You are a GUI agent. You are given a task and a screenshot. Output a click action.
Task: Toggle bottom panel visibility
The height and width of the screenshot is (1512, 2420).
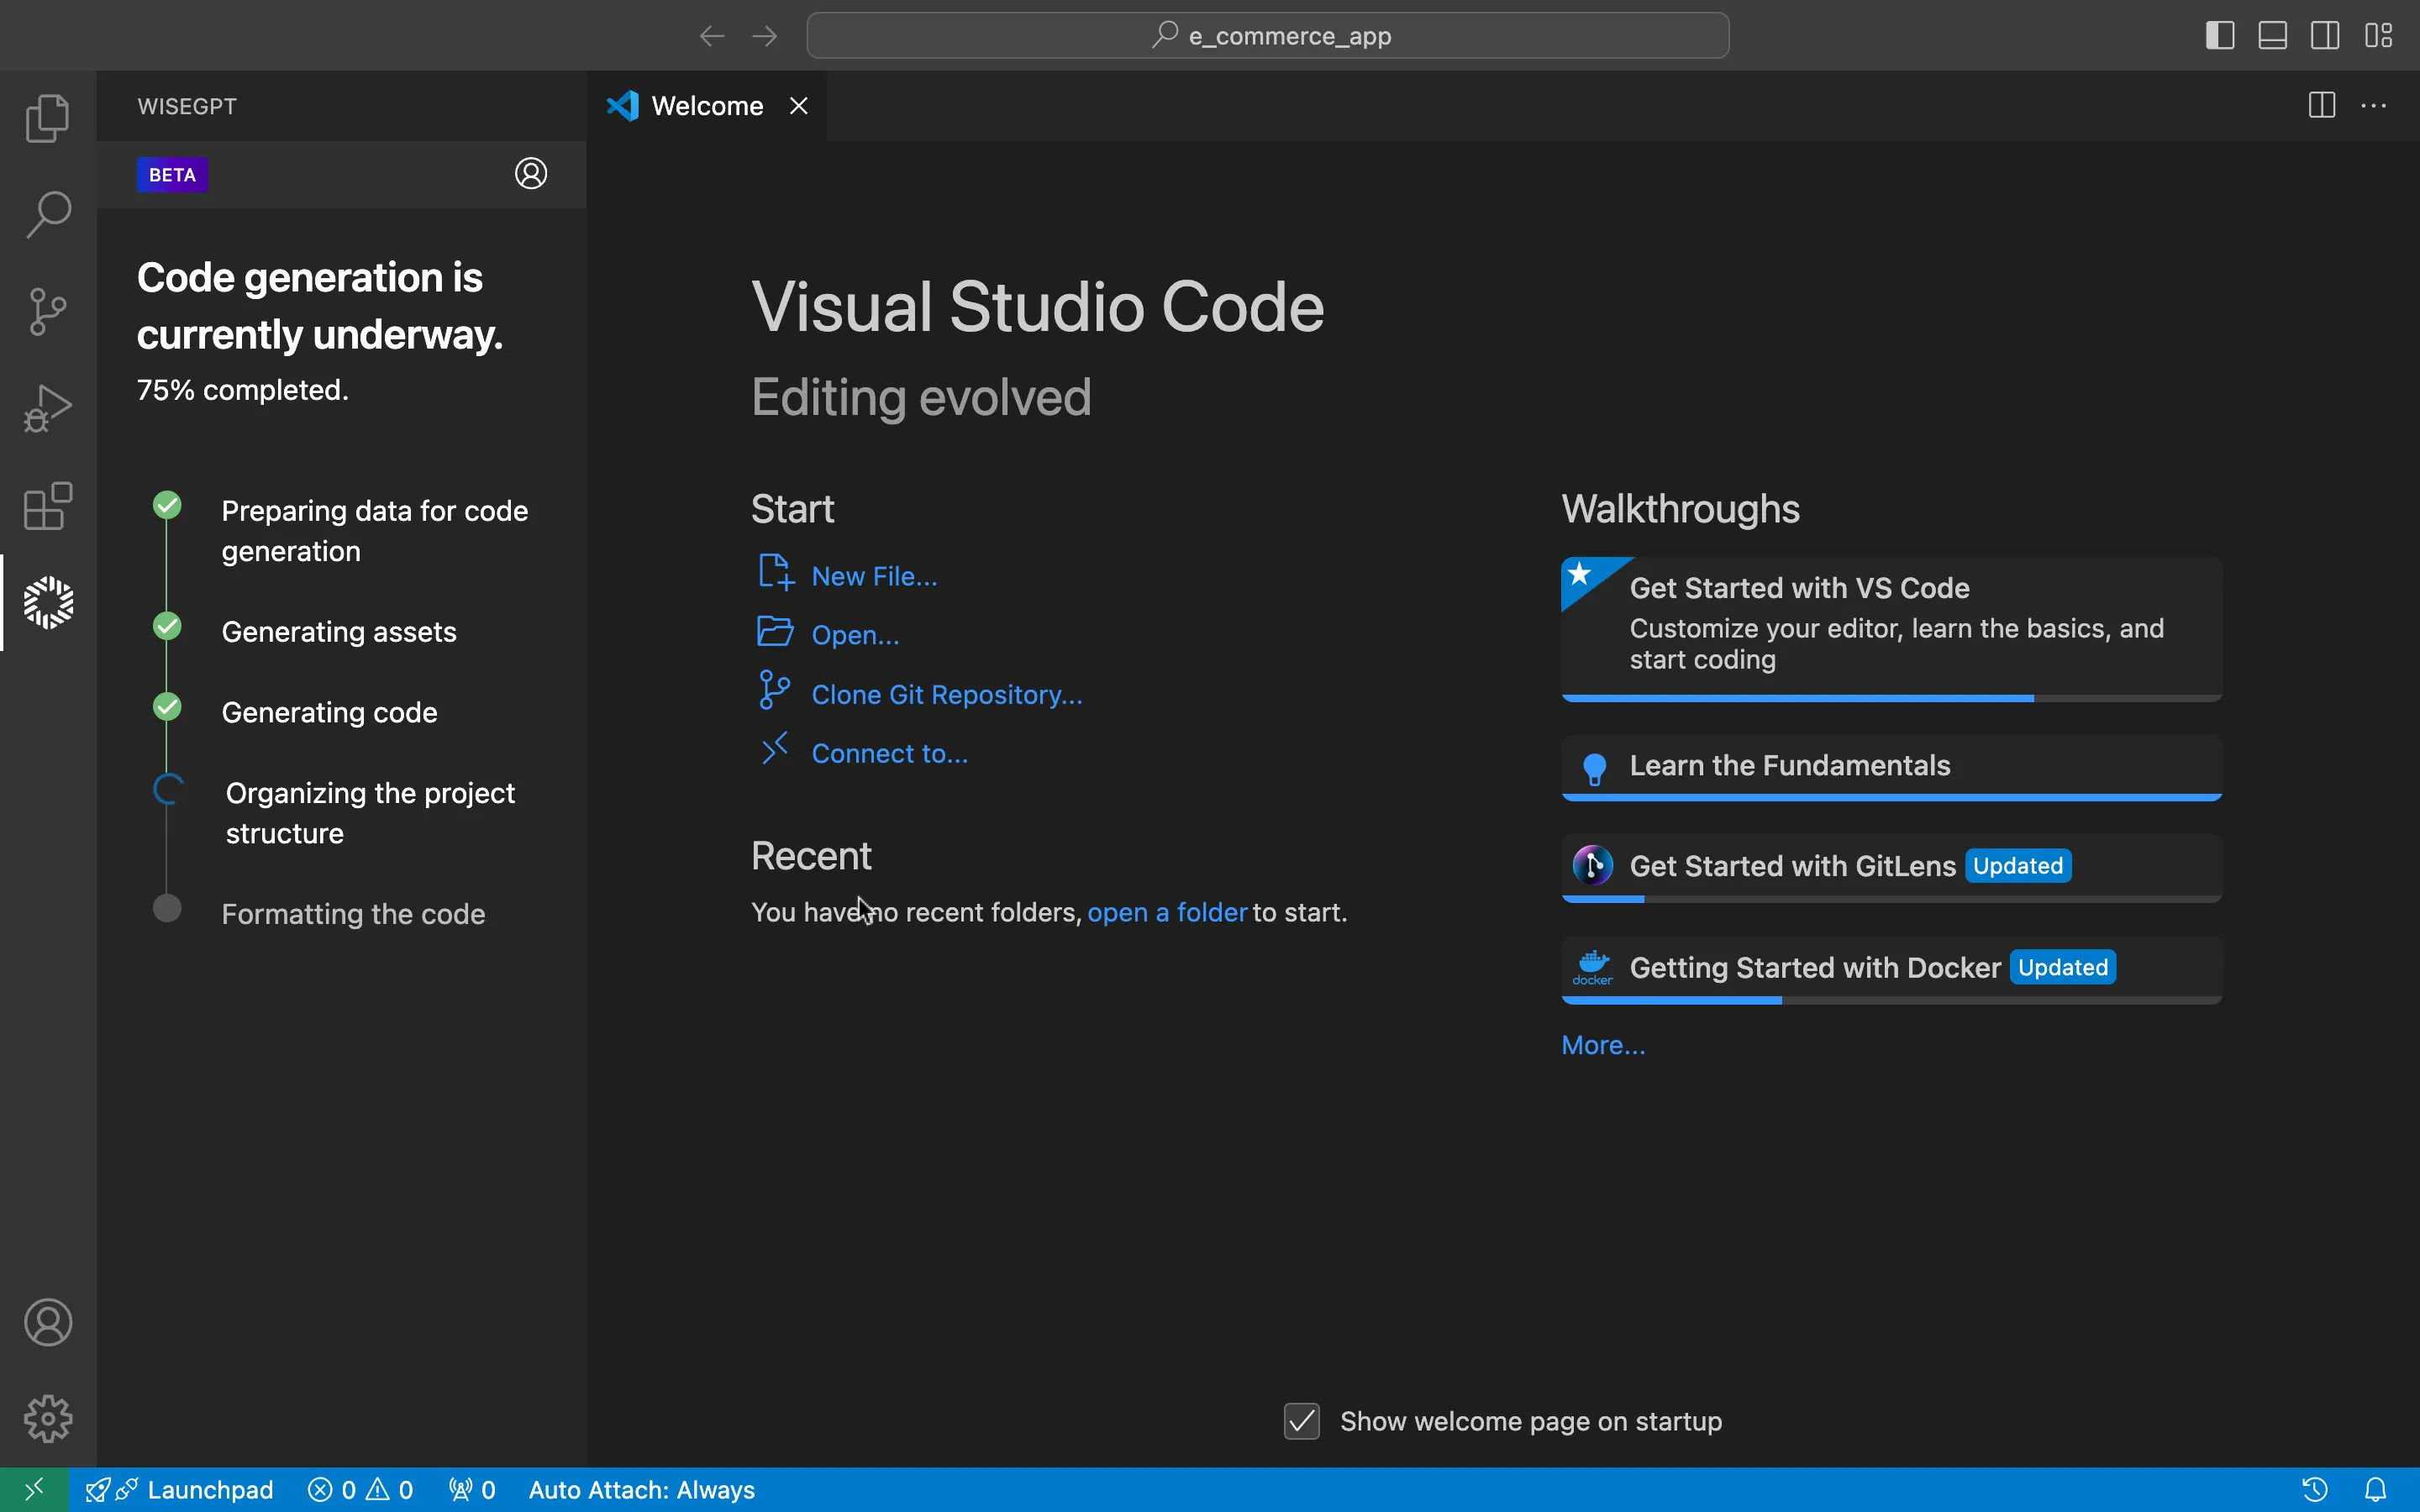(2273, 36)
